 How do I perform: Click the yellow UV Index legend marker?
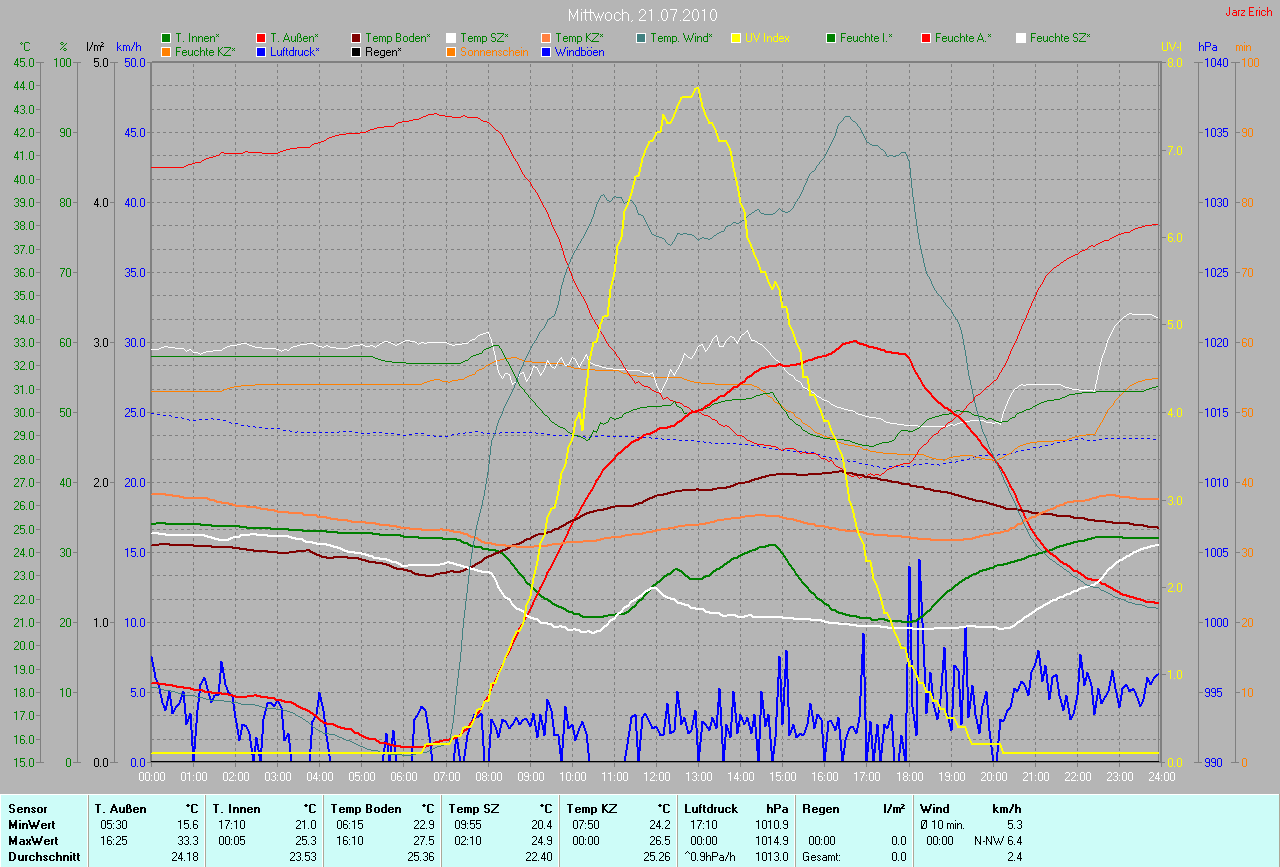736,38
